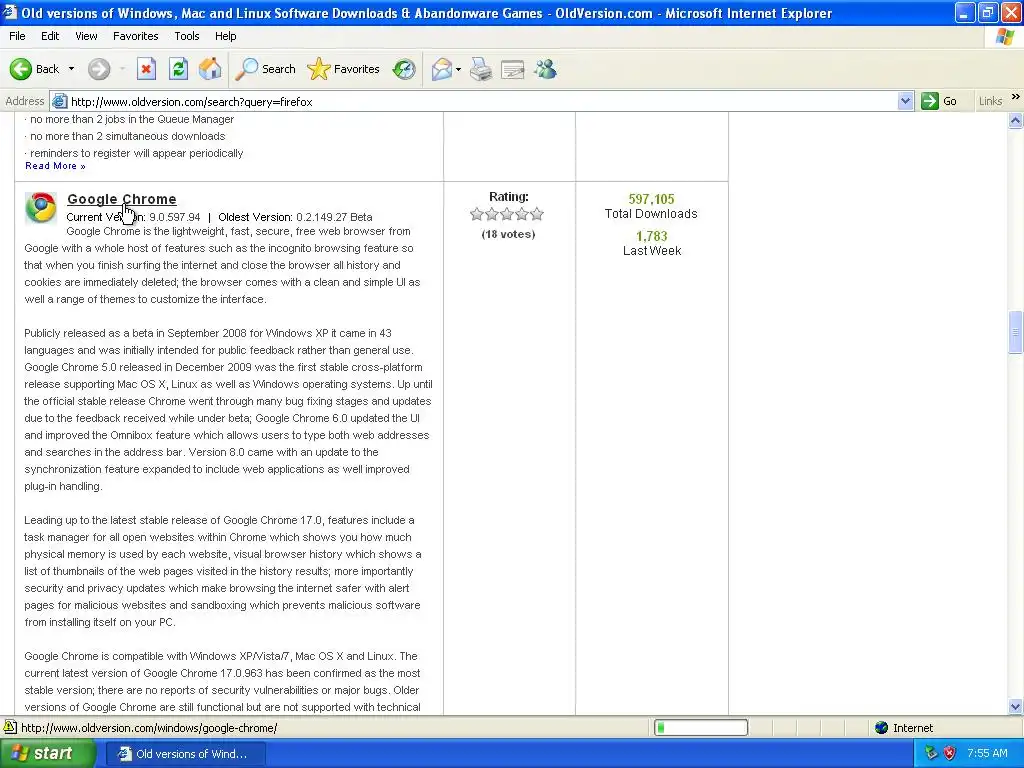Open Favorites star toolbar button

point(344,69)
